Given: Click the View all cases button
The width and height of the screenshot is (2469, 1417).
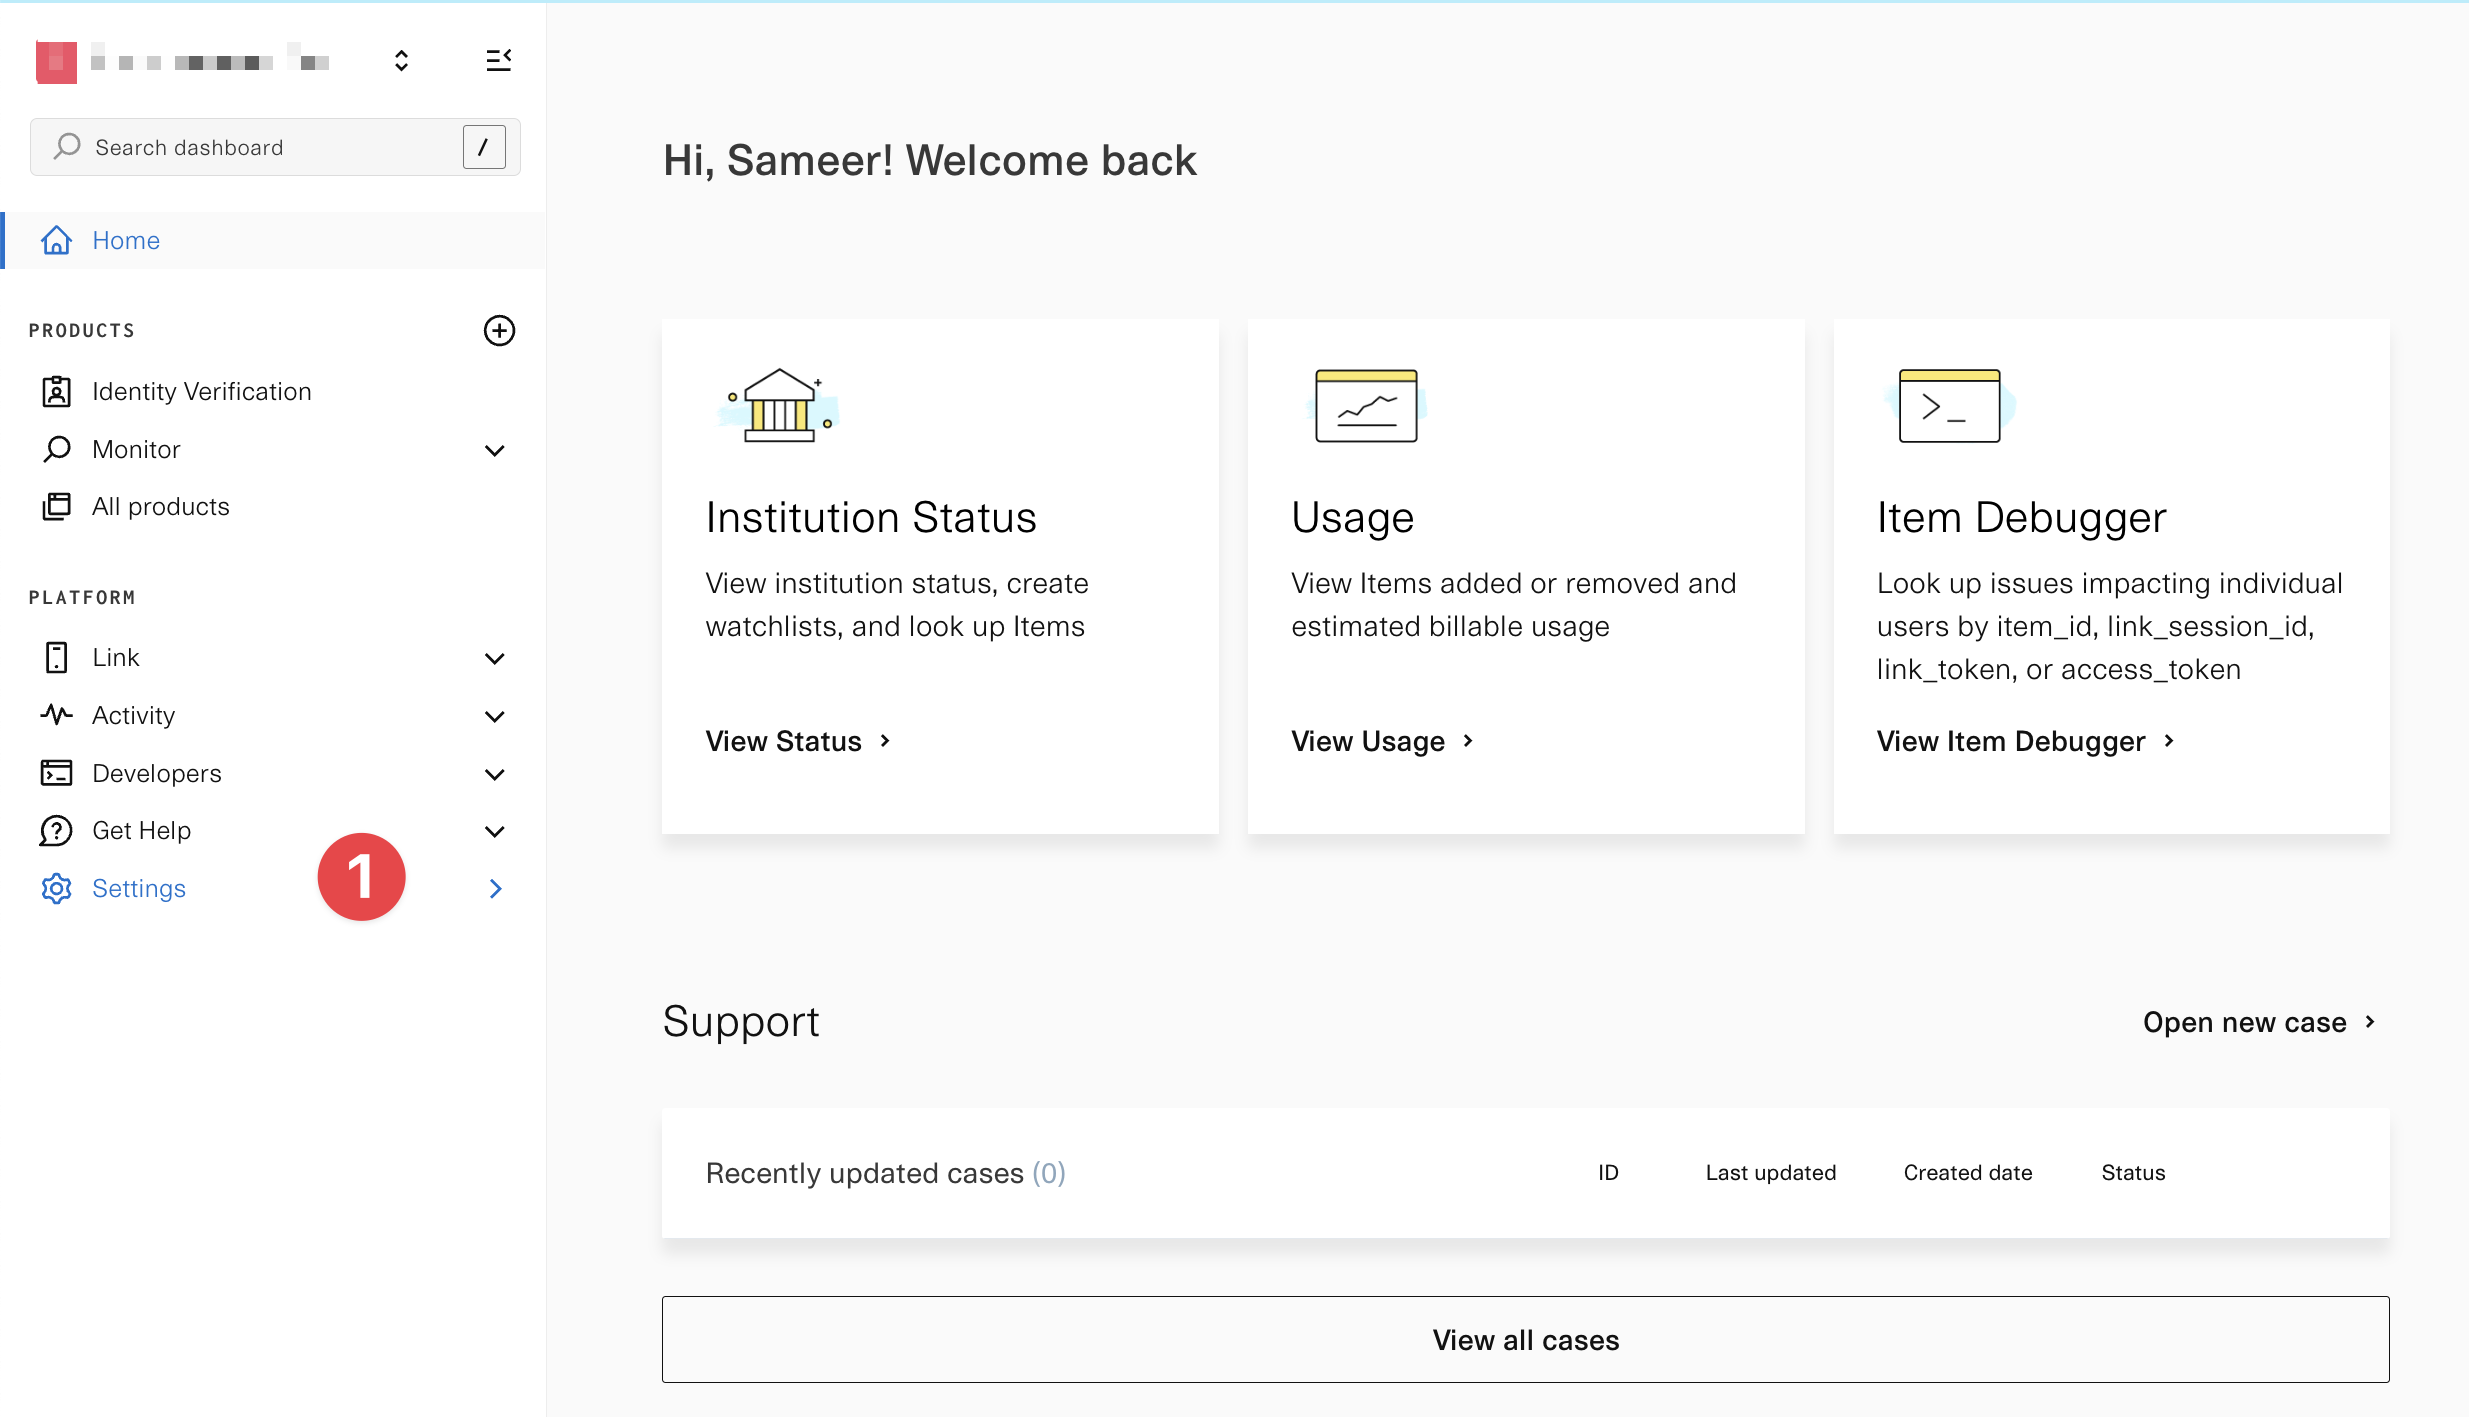Looking at the screenshot, I should pyautogui.click(x=1525, y=1340).
